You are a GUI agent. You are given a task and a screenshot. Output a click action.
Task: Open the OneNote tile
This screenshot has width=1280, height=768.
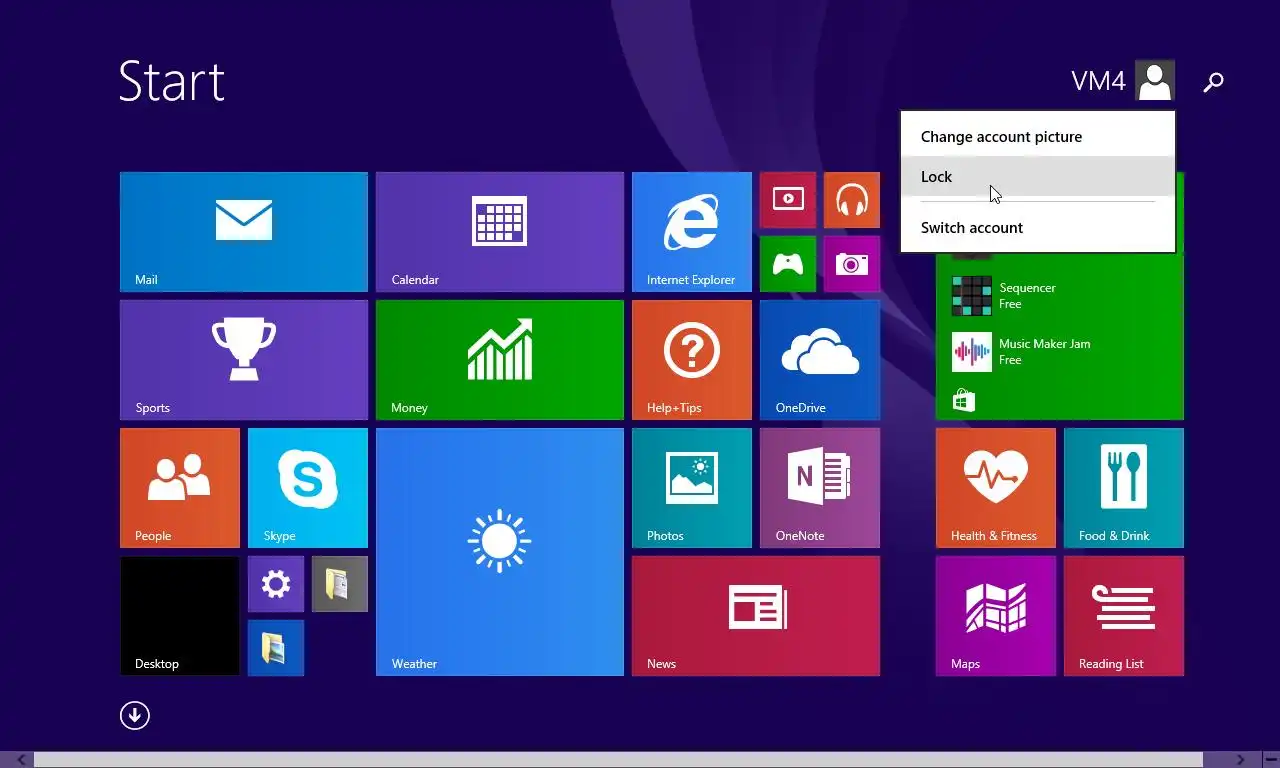(820, 488)
